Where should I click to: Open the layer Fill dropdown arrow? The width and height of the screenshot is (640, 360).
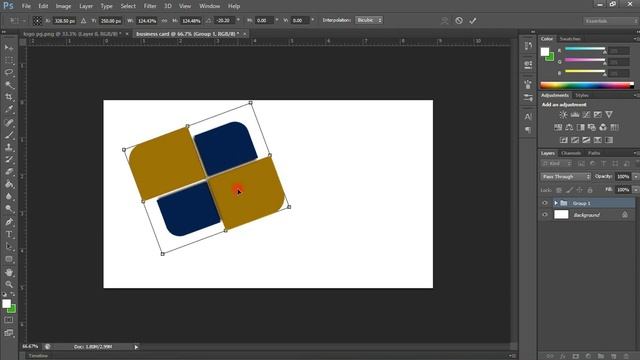[x=636, y=190]
